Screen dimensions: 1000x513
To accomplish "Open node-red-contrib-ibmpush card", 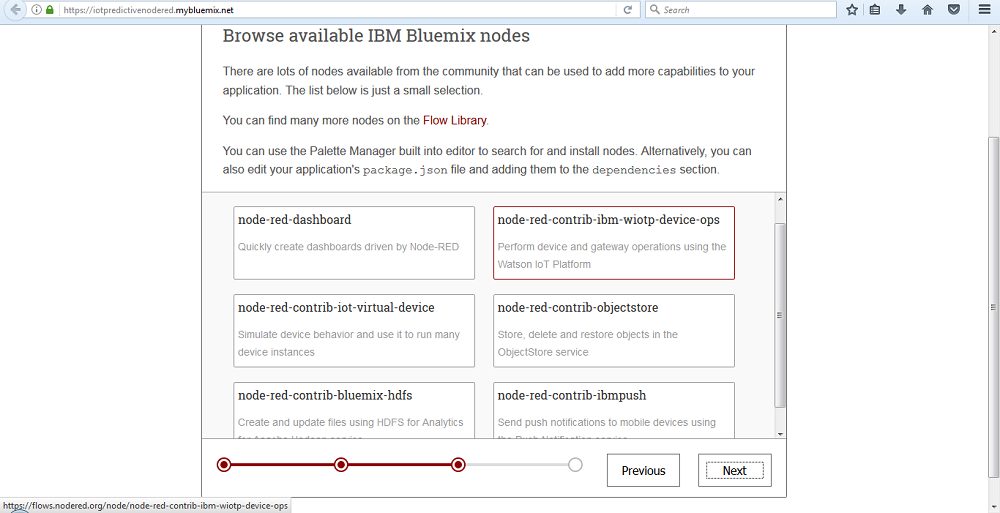I will [x=614, y=410].
